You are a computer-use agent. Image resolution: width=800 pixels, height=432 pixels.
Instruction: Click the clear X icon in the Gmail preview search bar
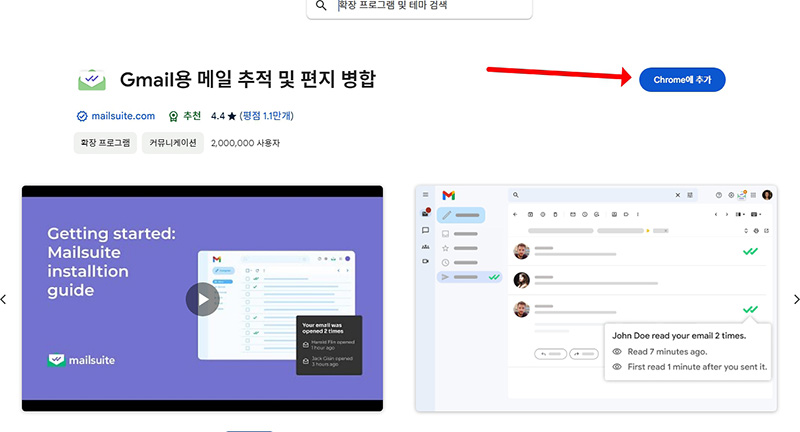pyautogui.click(x=678, y=195)
